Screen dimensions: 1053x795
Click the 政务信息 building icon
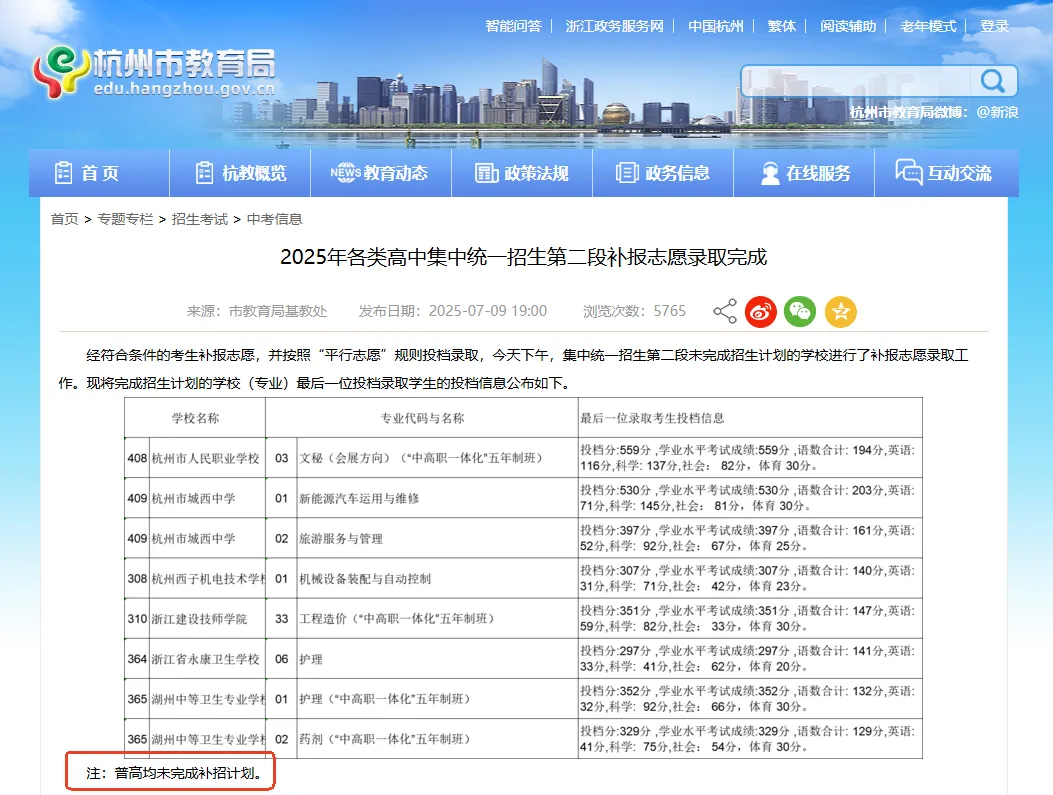(627, 172)
